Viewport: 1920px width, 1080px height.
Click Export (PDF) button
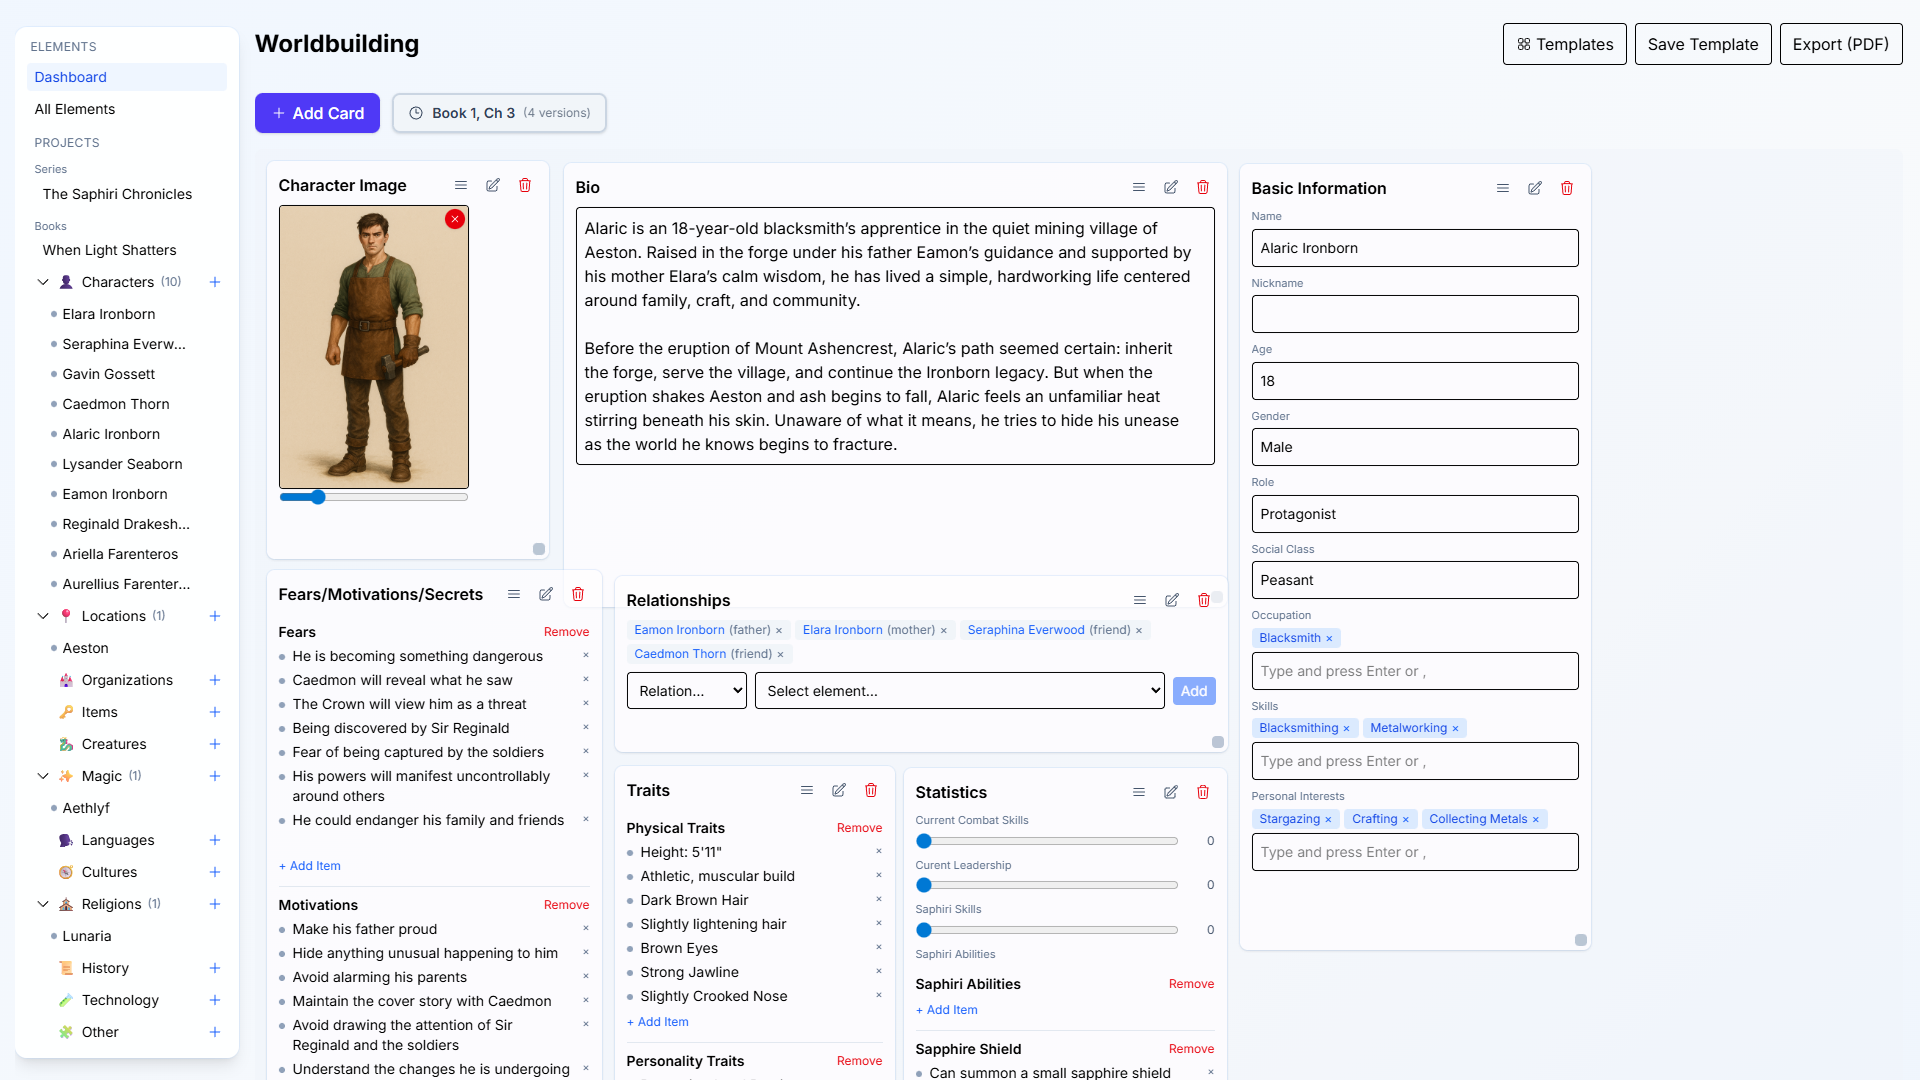[1840, 45]
